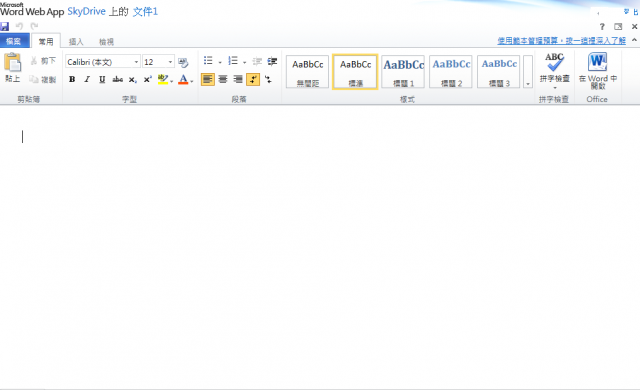Viewport: 640px width, 390px height.
Task: Toggle Align Text Left
Action: pos(208,79)
